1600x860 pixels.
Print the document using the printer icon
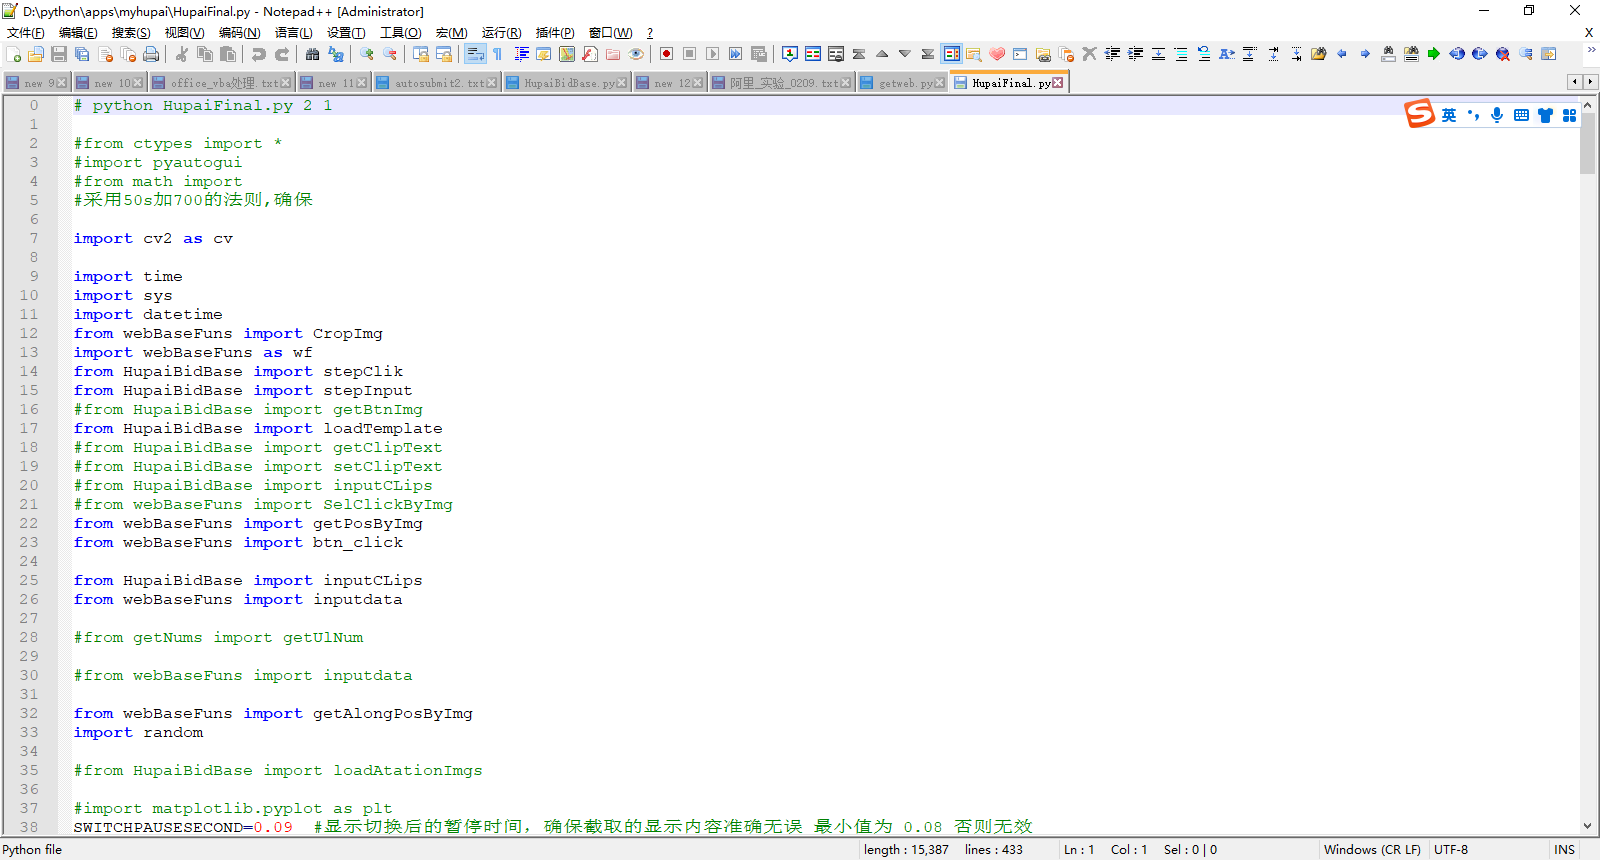pyautogui.click(x=151, y=54)
